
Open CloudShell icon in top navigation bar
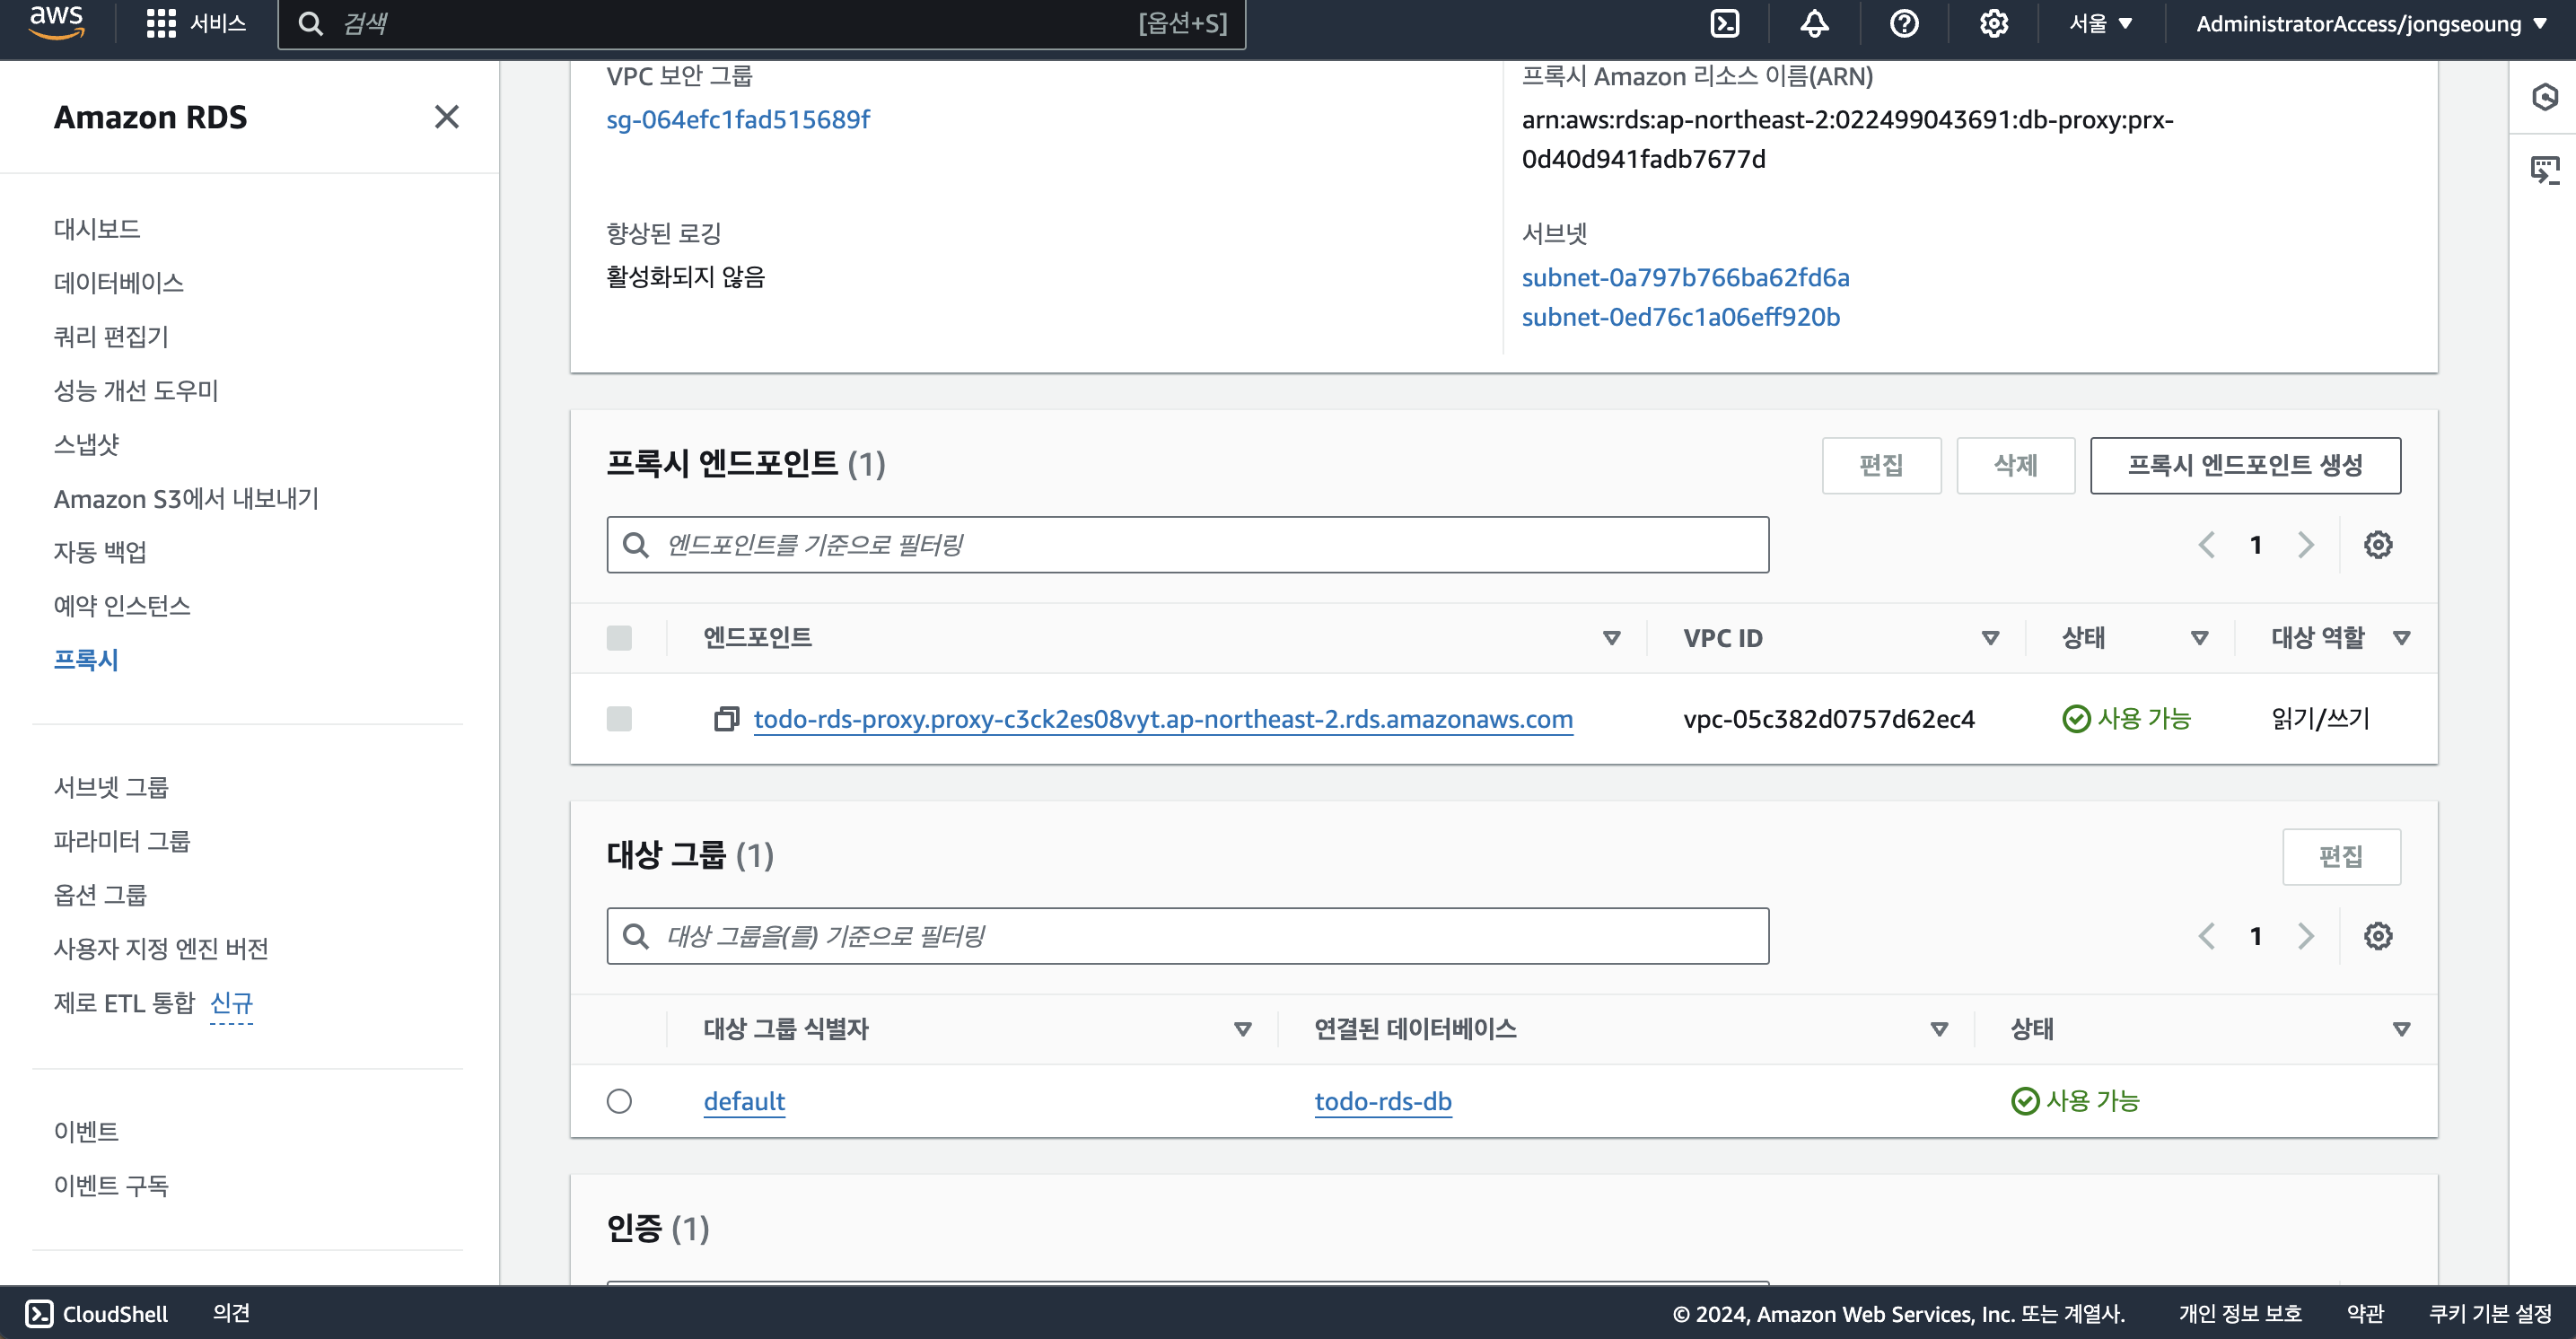point(1725,23)
